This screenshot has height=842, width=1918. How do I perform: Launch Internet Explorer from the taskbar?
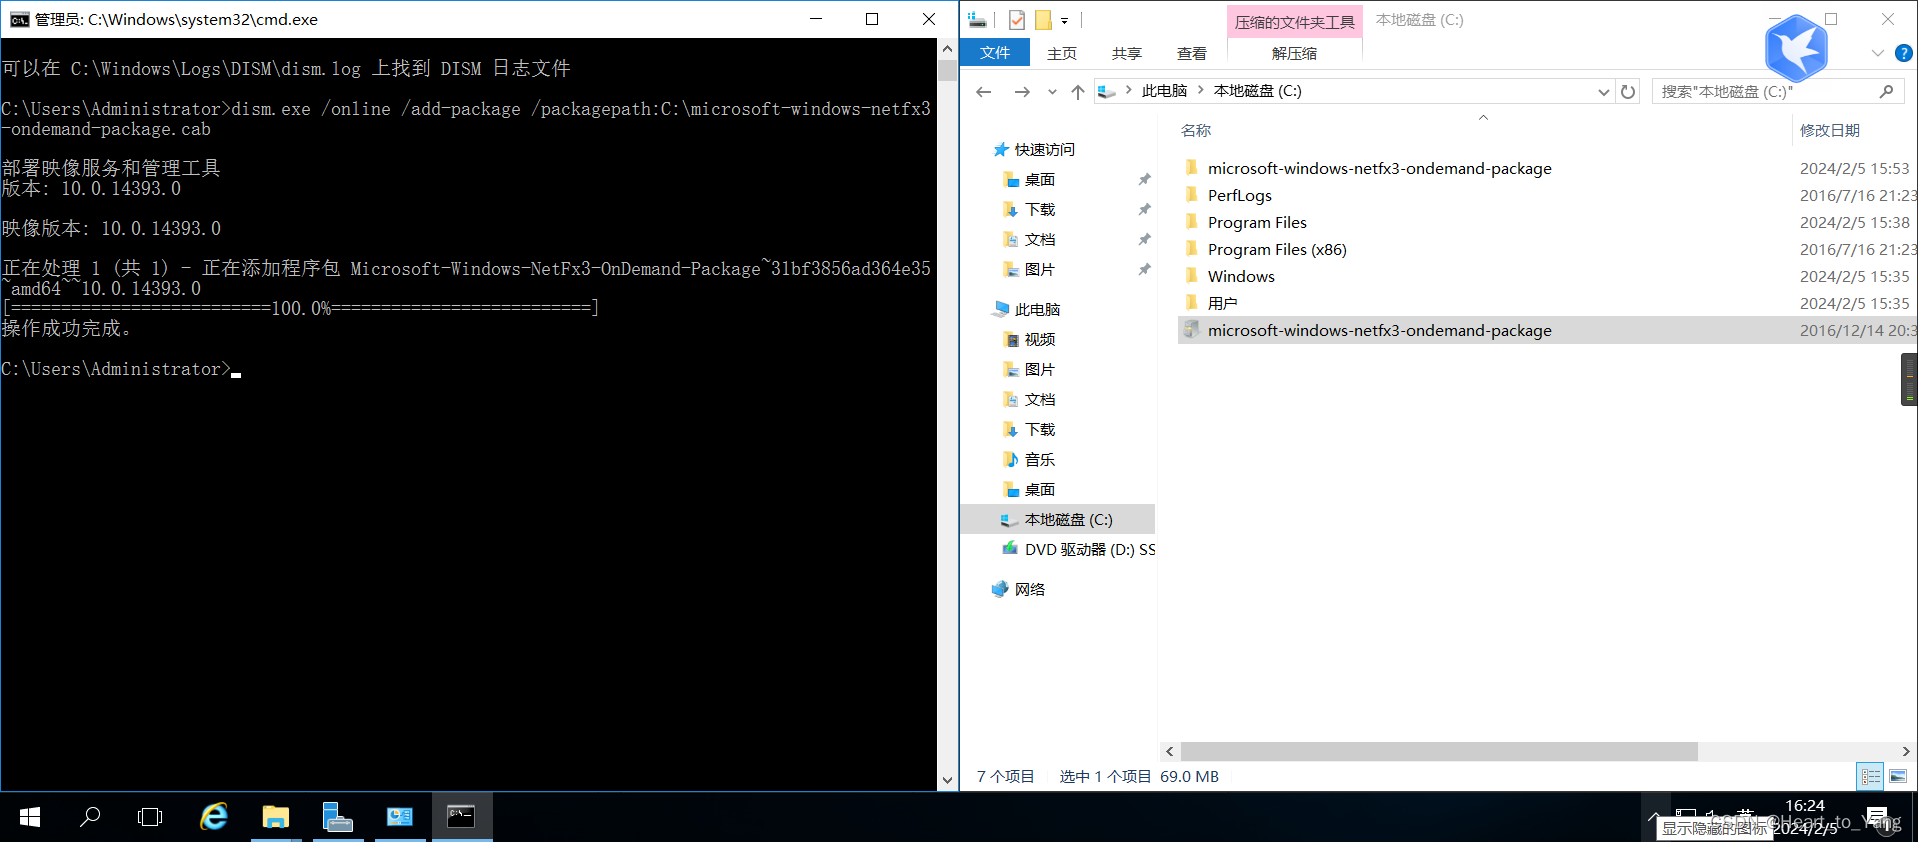(x=214, y=817)
